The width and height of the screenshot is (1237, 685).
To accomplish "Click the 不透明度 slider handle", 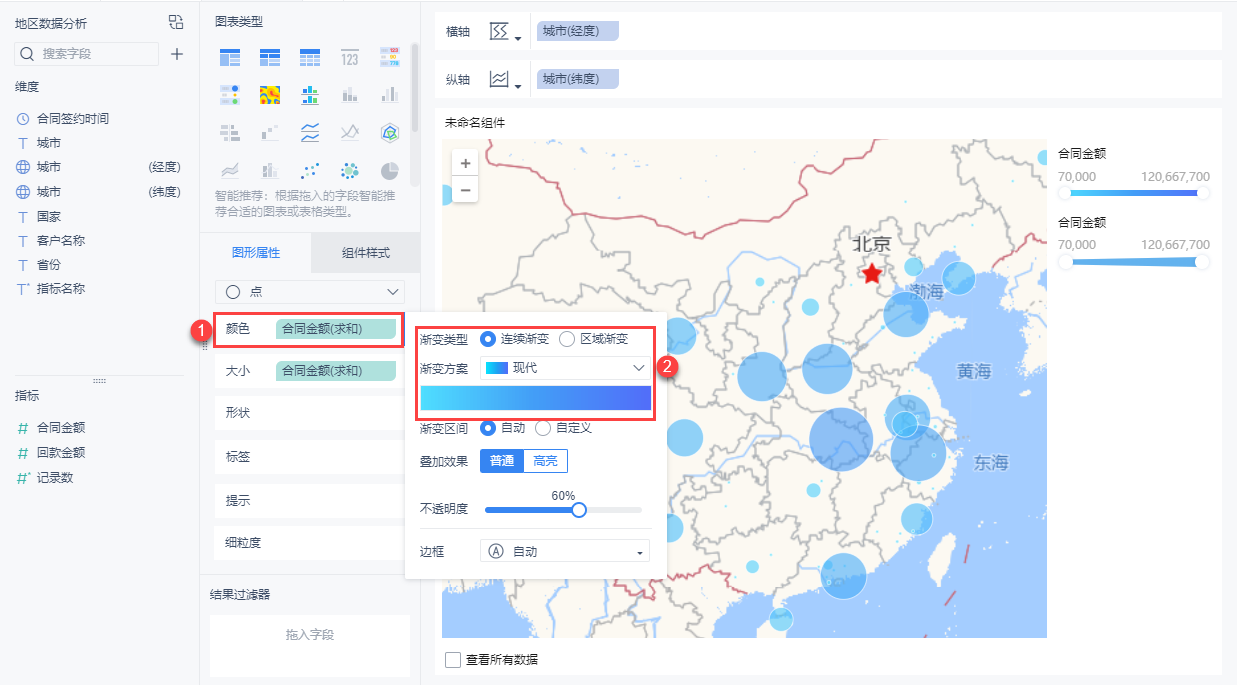I will point(579,510).
